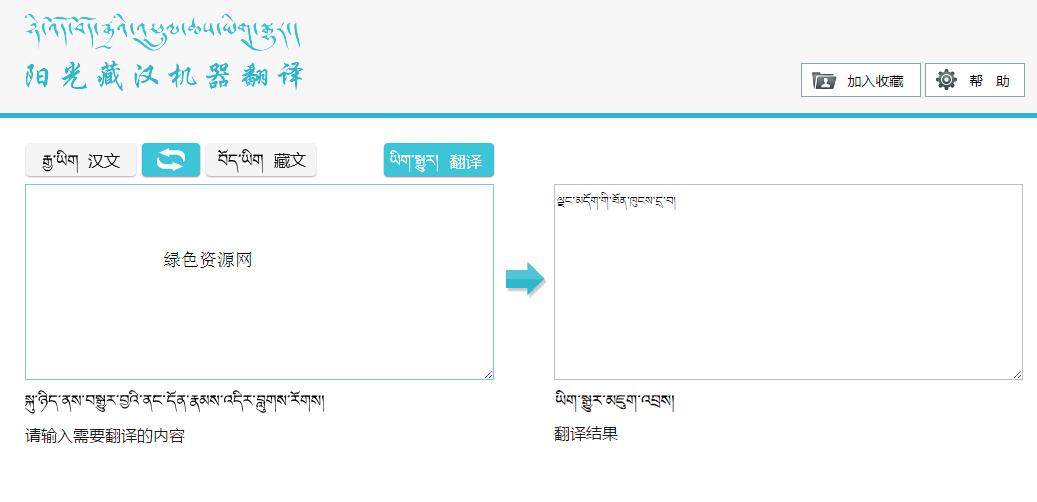Click the 翻译结果 label
This screenshot has height=502, width=1037.
pos(586,434)
